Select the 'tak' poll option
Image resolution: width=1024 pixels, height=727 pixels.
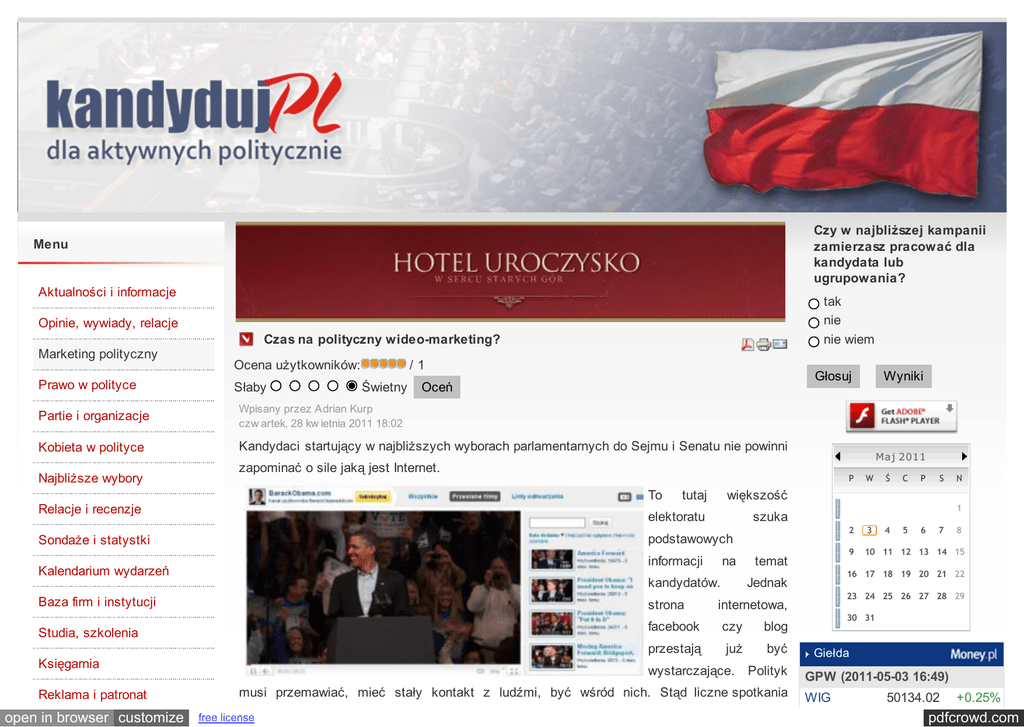814,303
